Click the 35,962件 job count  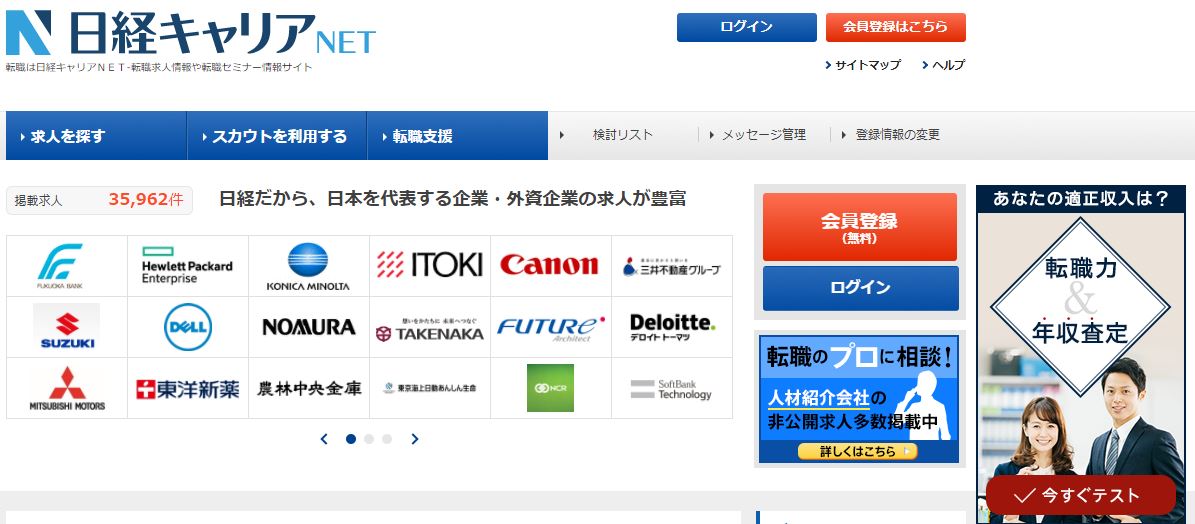[146, 200]
